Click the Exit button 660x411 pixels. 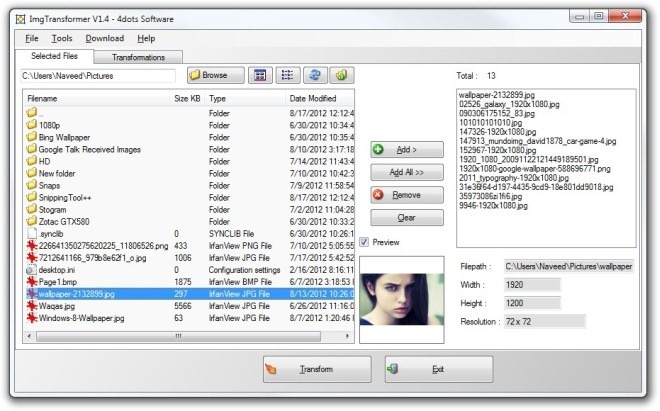(x=438, y=370)
